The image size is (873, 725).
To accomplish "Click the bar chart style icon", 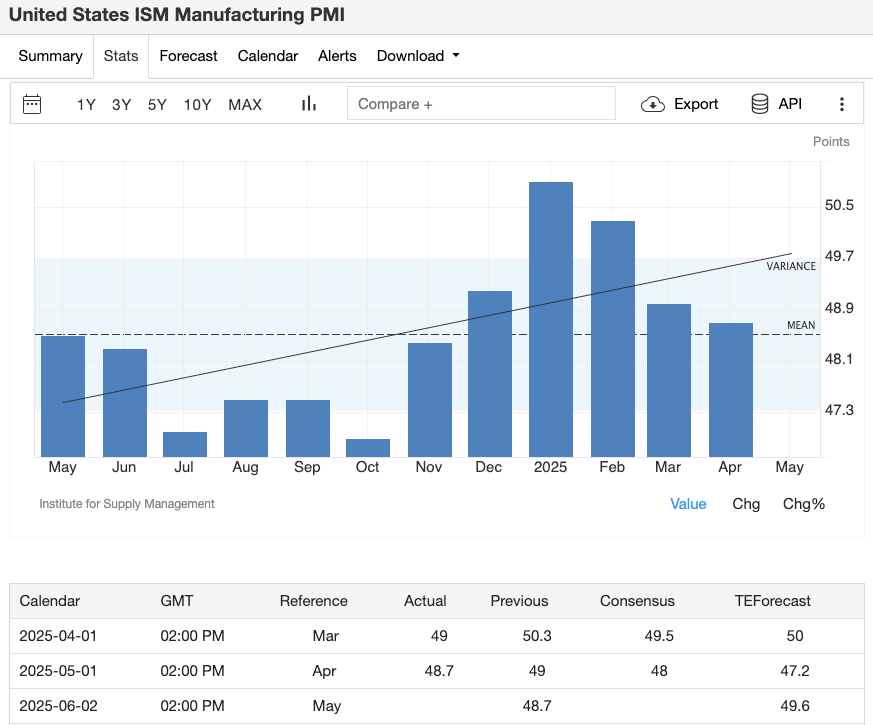I will 308,103.
